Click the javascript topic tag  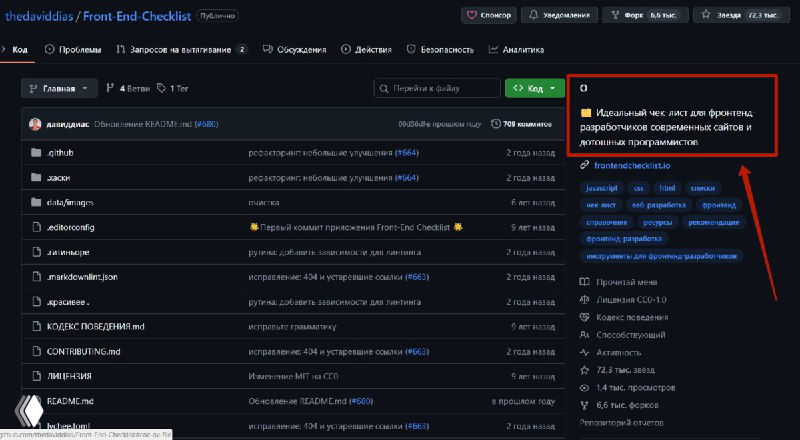click(602, 188)
